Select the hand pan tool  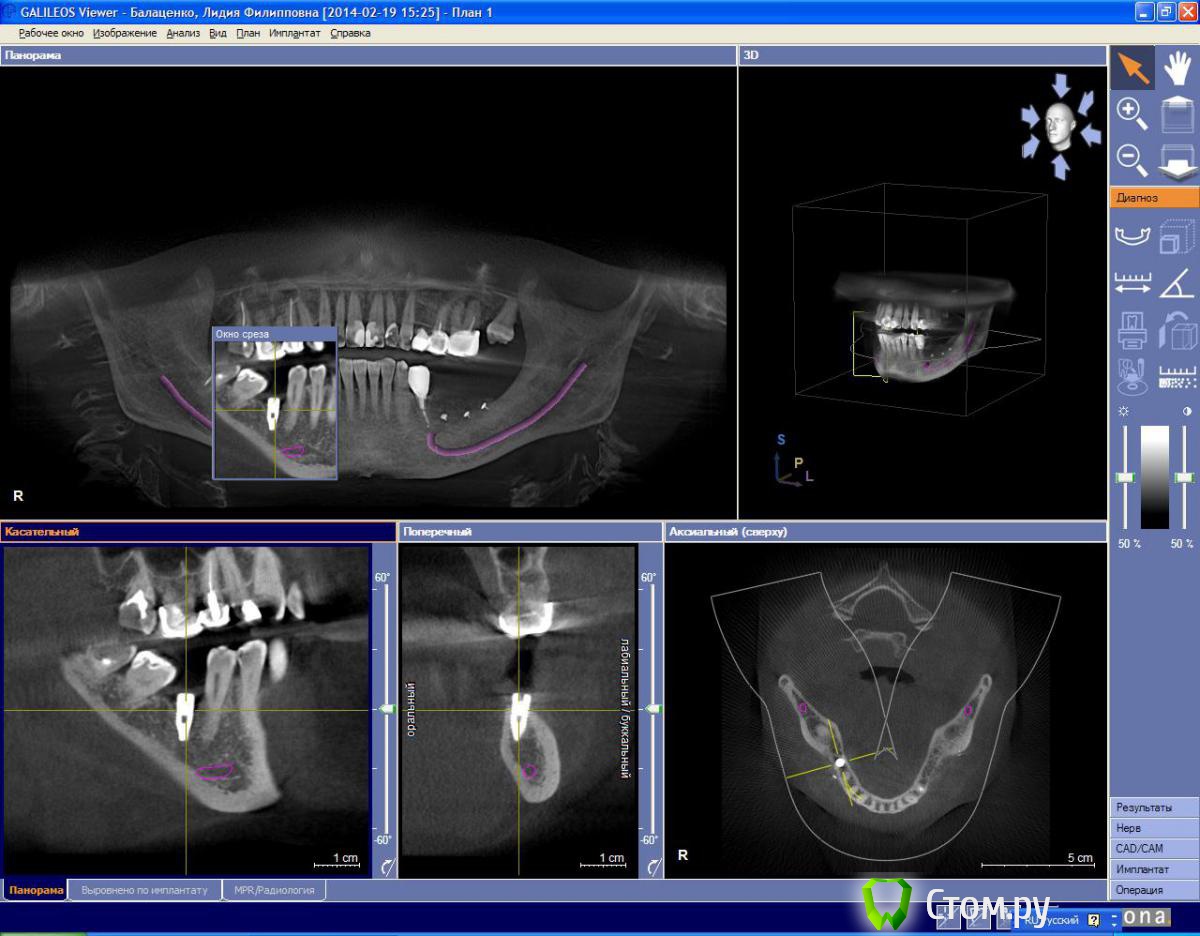click(x=1179, y=68)
